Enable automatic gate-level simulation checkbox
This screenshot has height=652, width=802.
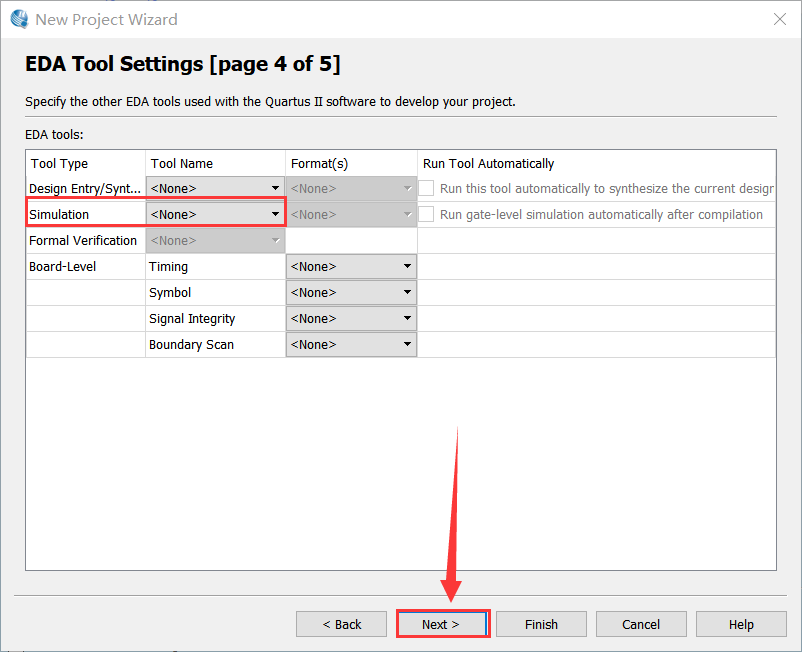pyautogui.click(x=427, y=214)
